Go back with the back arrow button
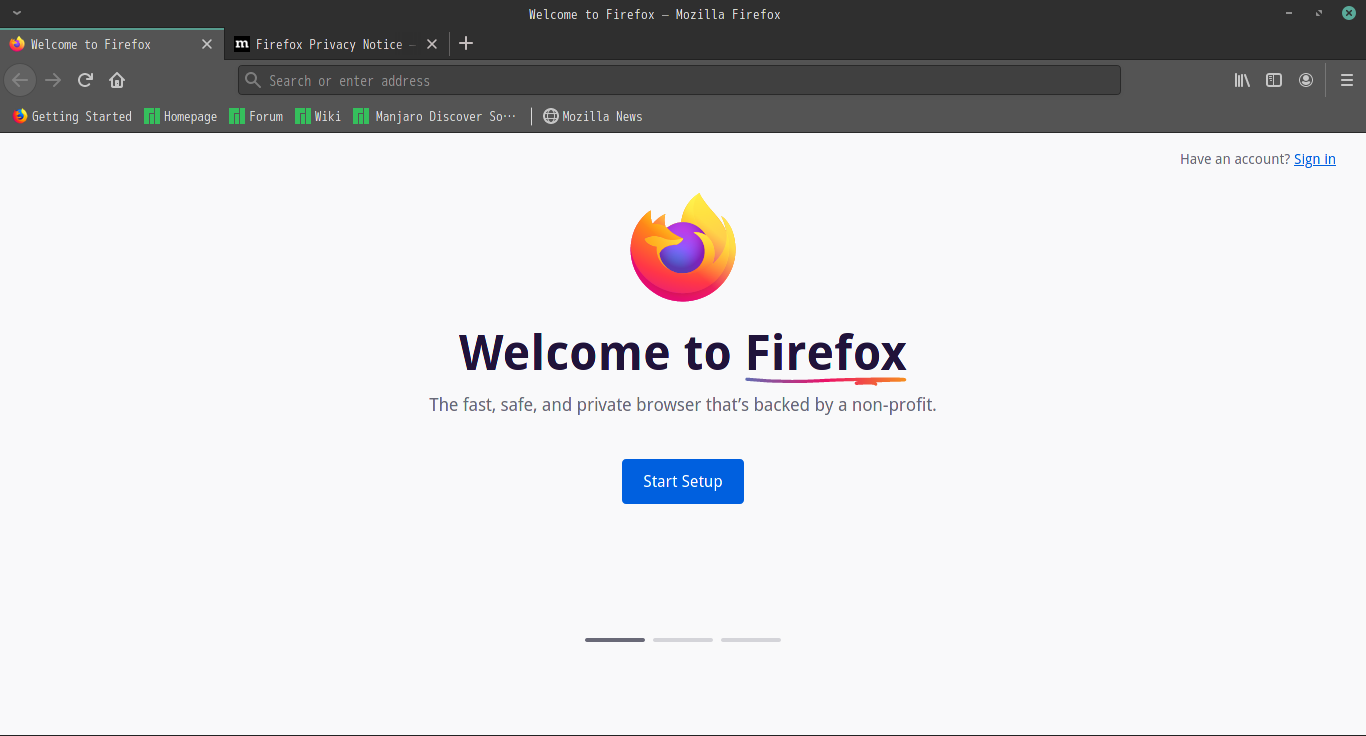 (x=20, y=80)
